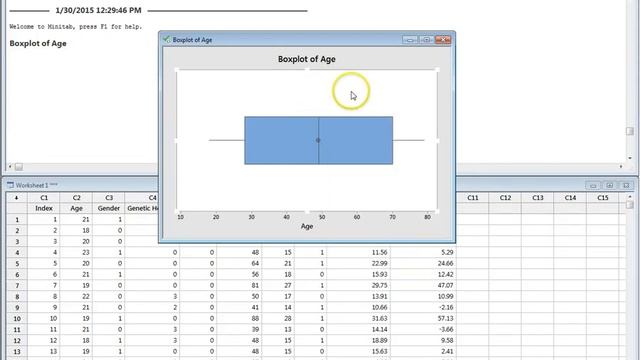Maximize the Boxplot of Age graph window
The width and height of the screenshot is (640, 360).
427,40
